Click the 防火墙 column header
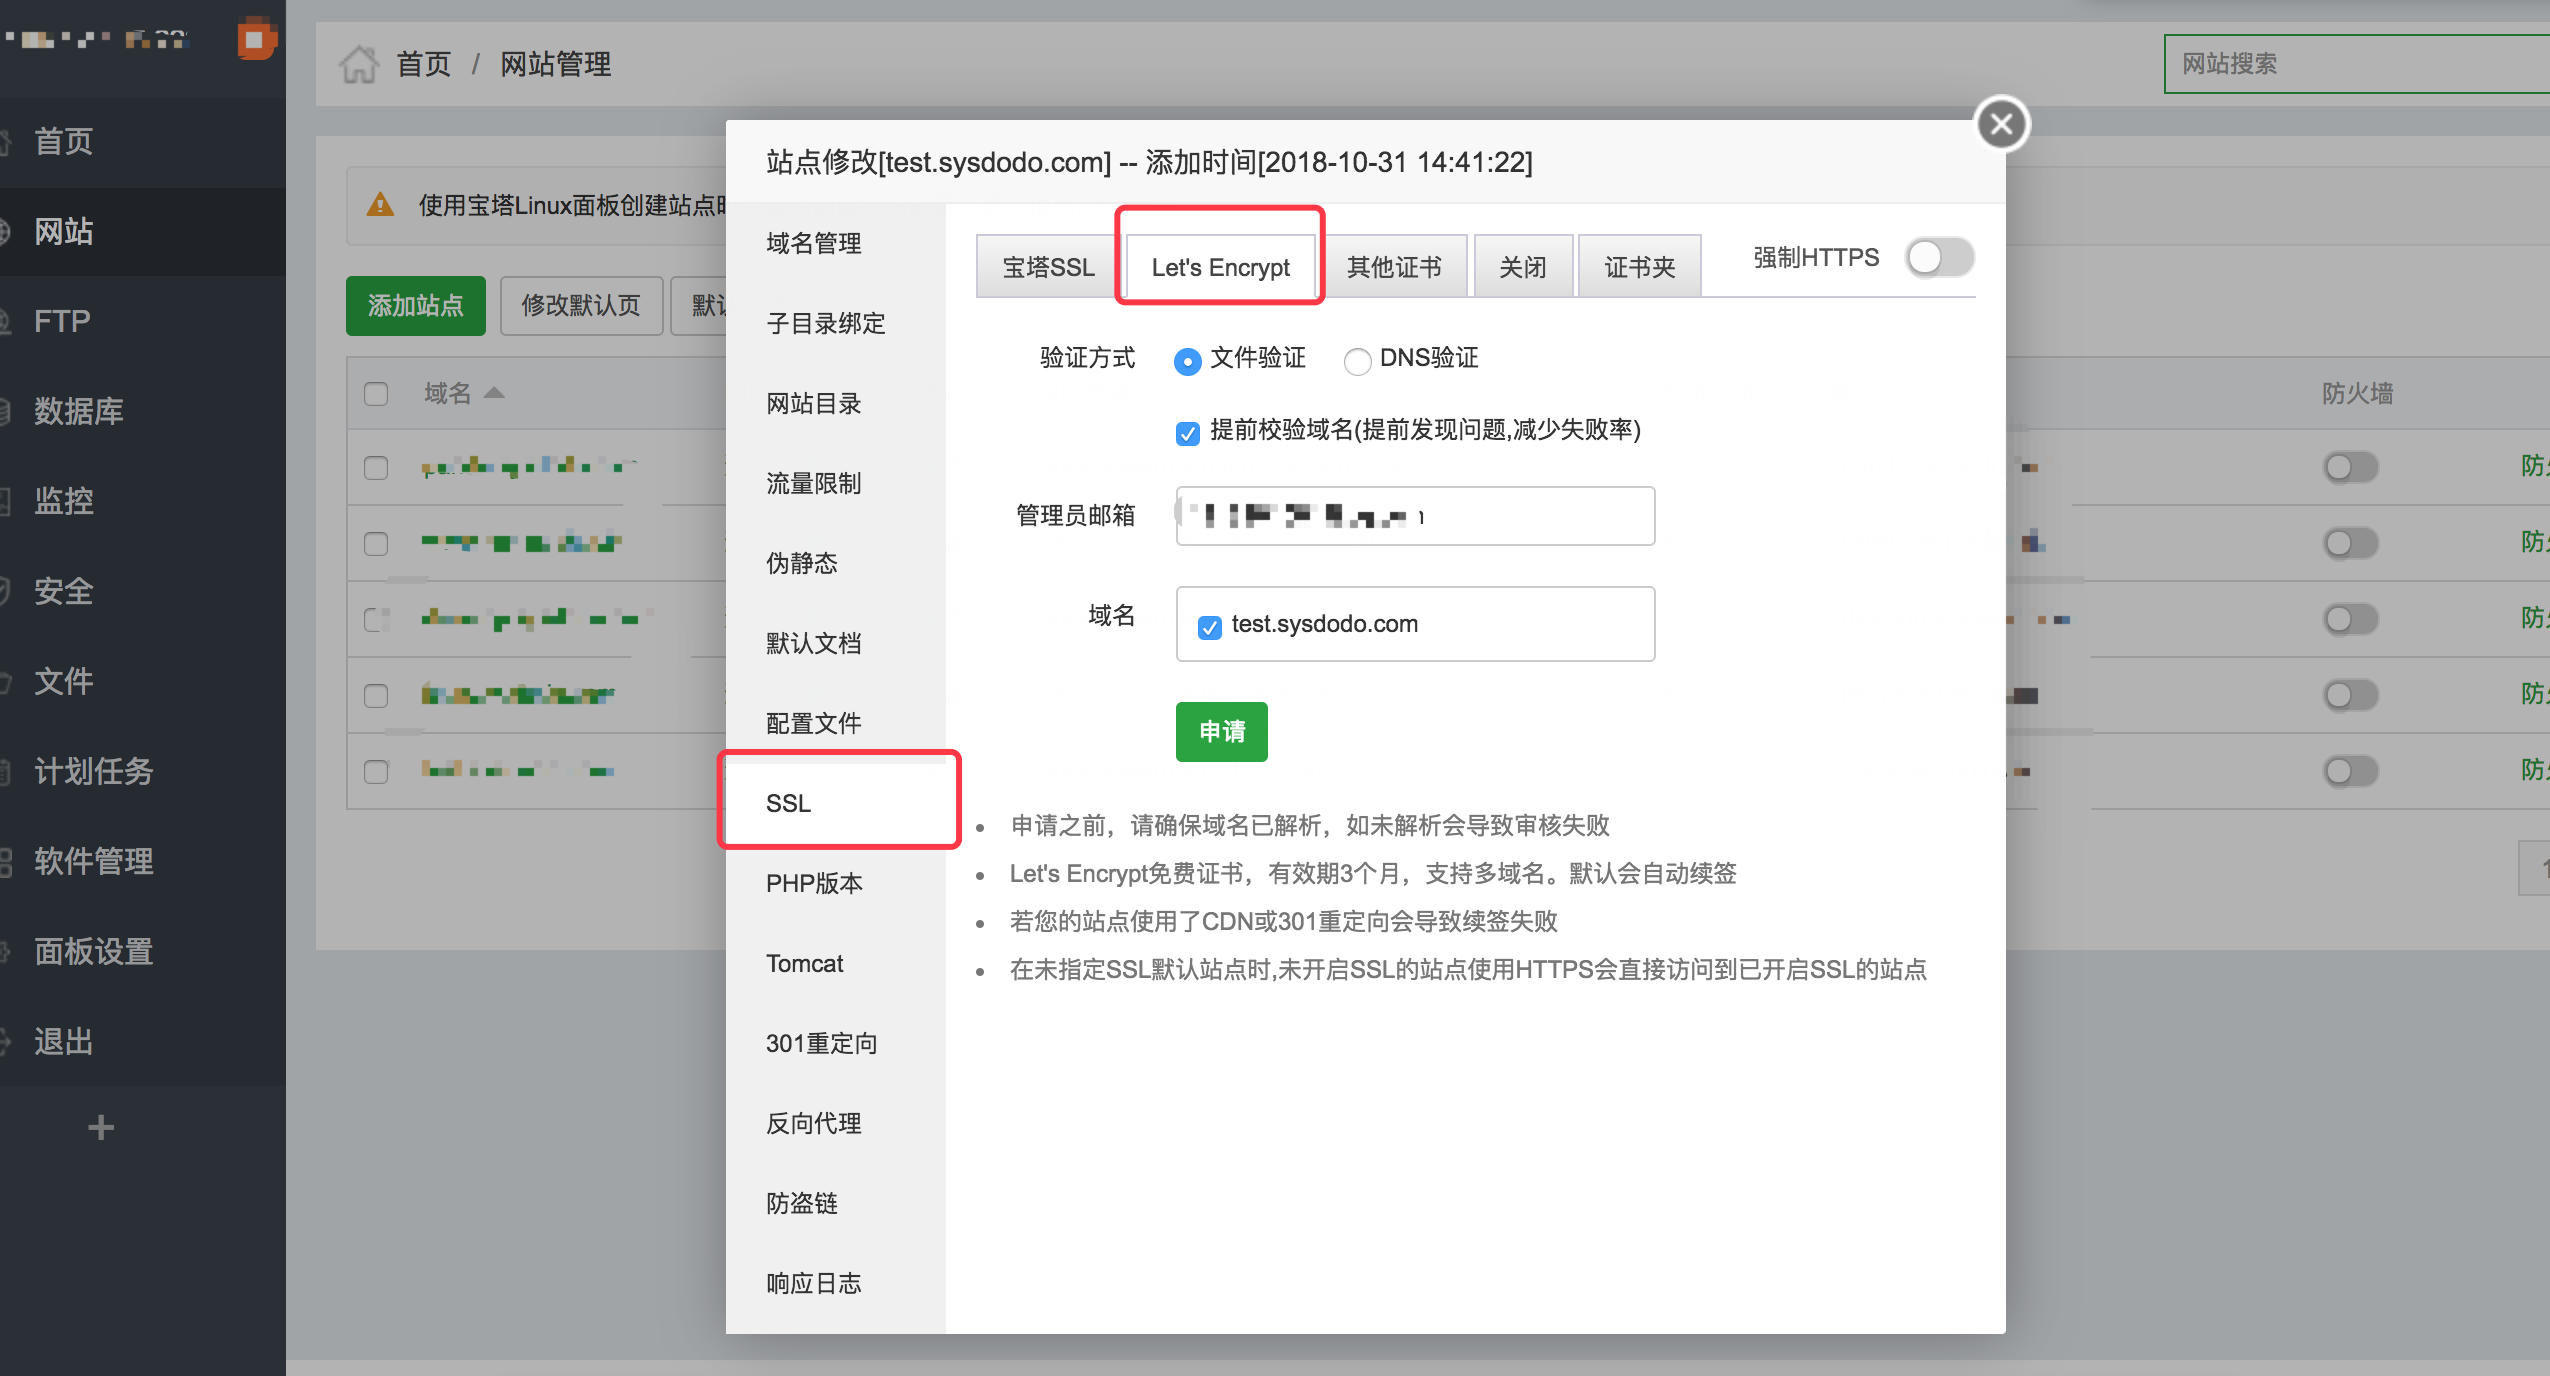Viewport: 2550px width, 1376px height. (x=2357, y=393)
